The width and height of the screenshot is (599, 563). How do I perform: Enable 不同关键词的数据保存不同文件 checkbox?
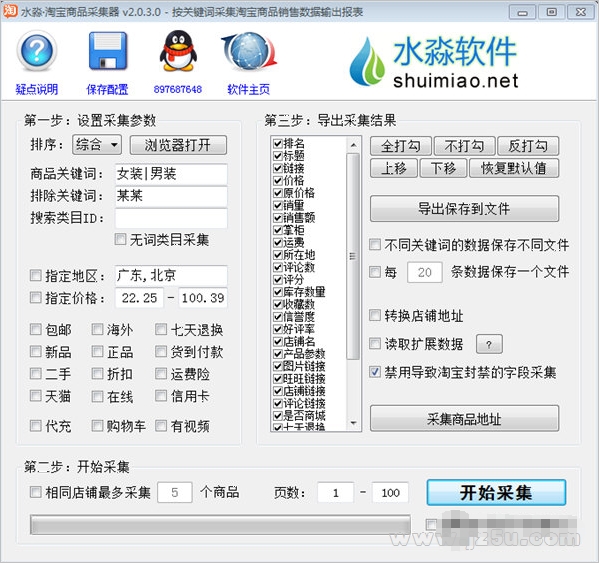coord(375,244)
